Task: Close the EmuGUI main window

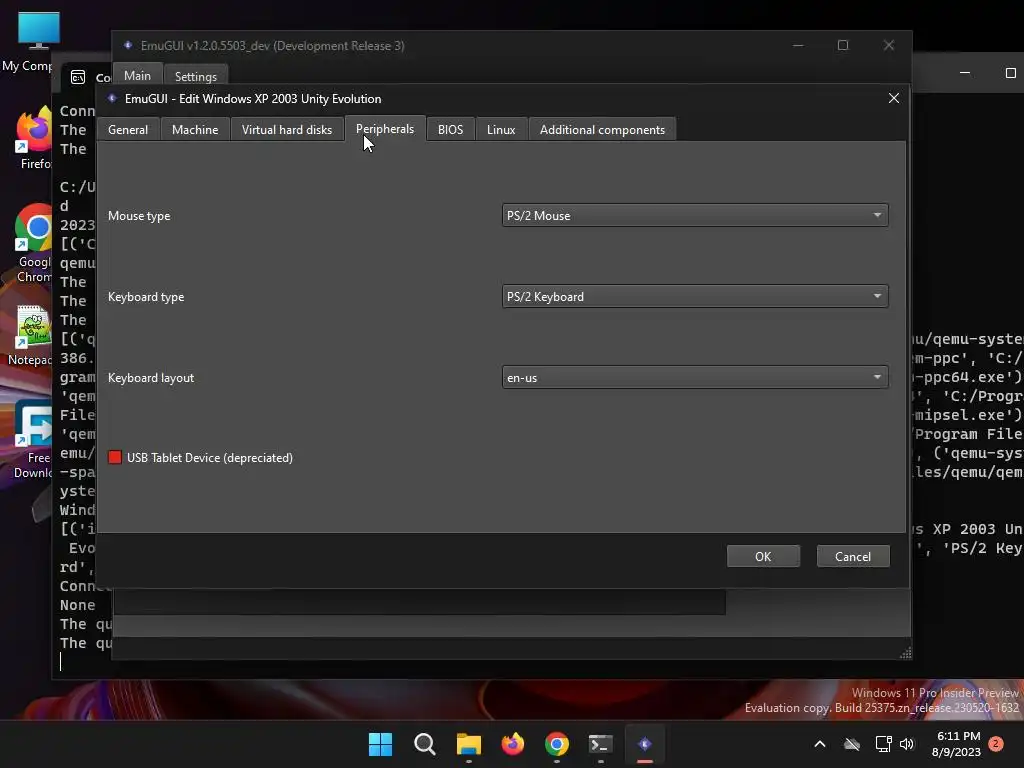Action: (889, 45)
